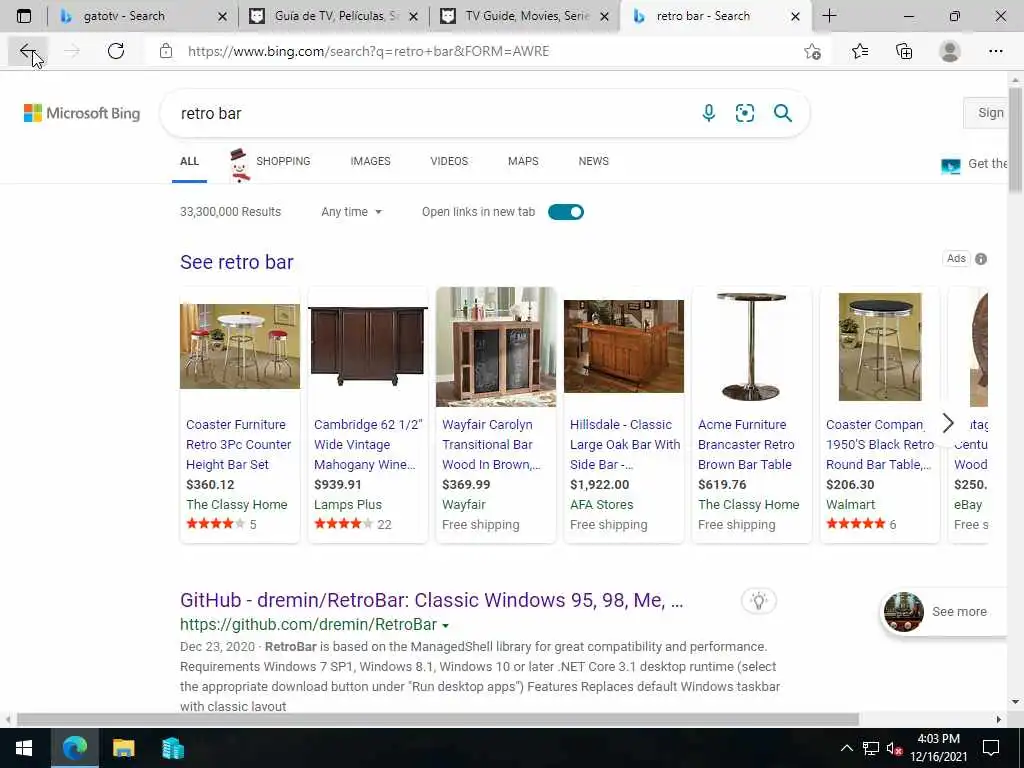The height and width of the screenshot is (768, 1024).
Task: Close the gatotv - Search tab
Action: [x=222, y=16]
